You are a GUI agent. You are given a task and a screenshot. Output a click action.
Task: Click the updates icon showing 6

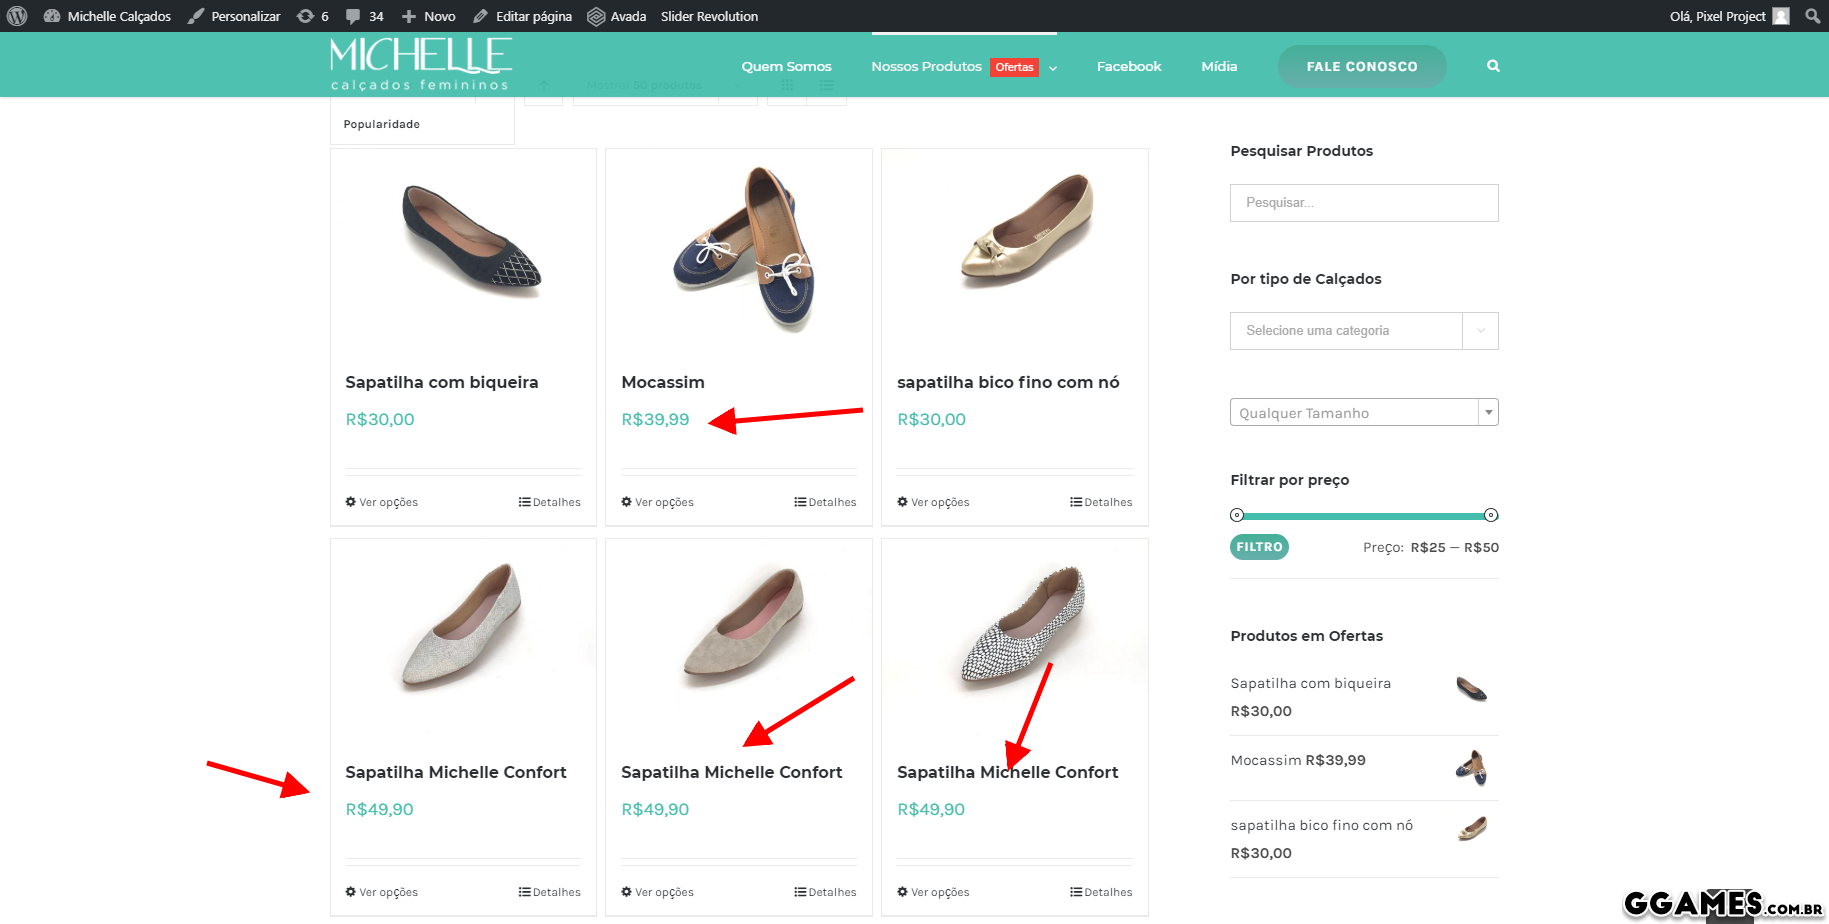pyautogui.click(x=306, y=16)
